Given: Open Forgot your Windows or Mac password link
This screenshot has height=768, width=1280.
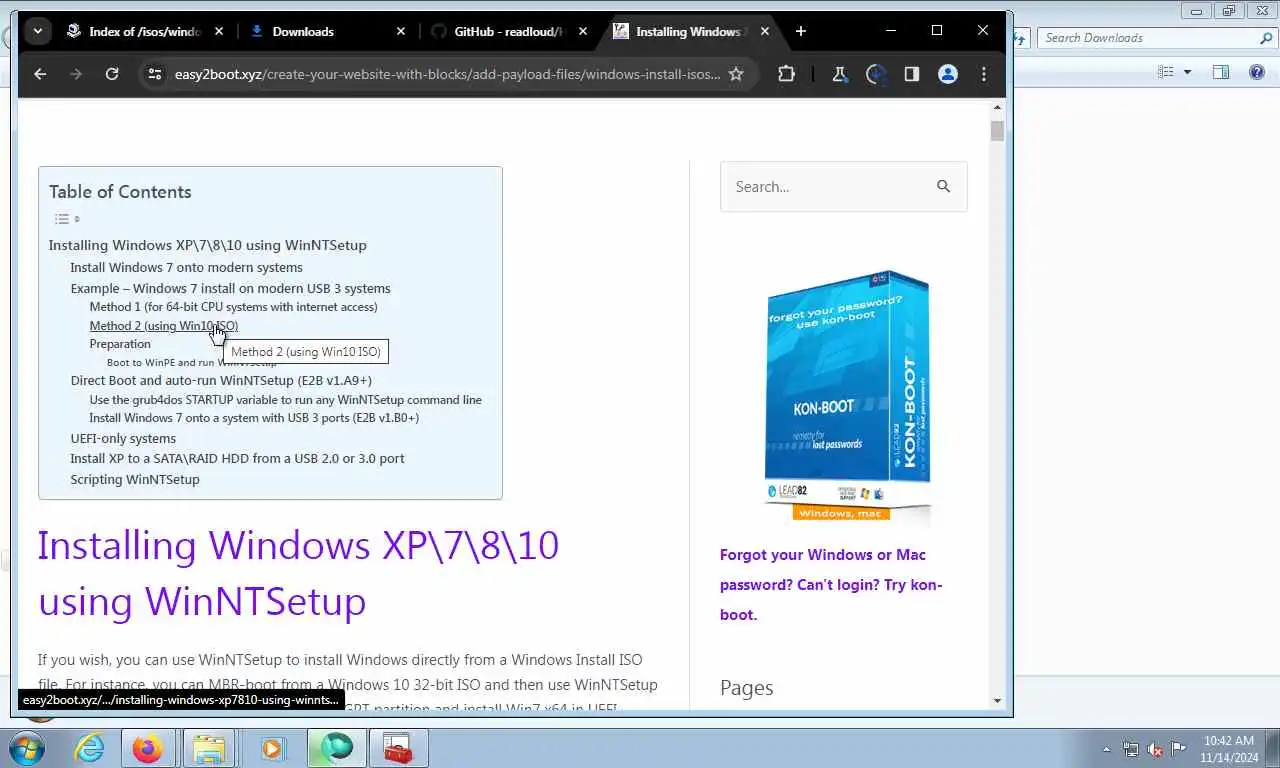Looking at the screenshot, I should coord(831,585).
